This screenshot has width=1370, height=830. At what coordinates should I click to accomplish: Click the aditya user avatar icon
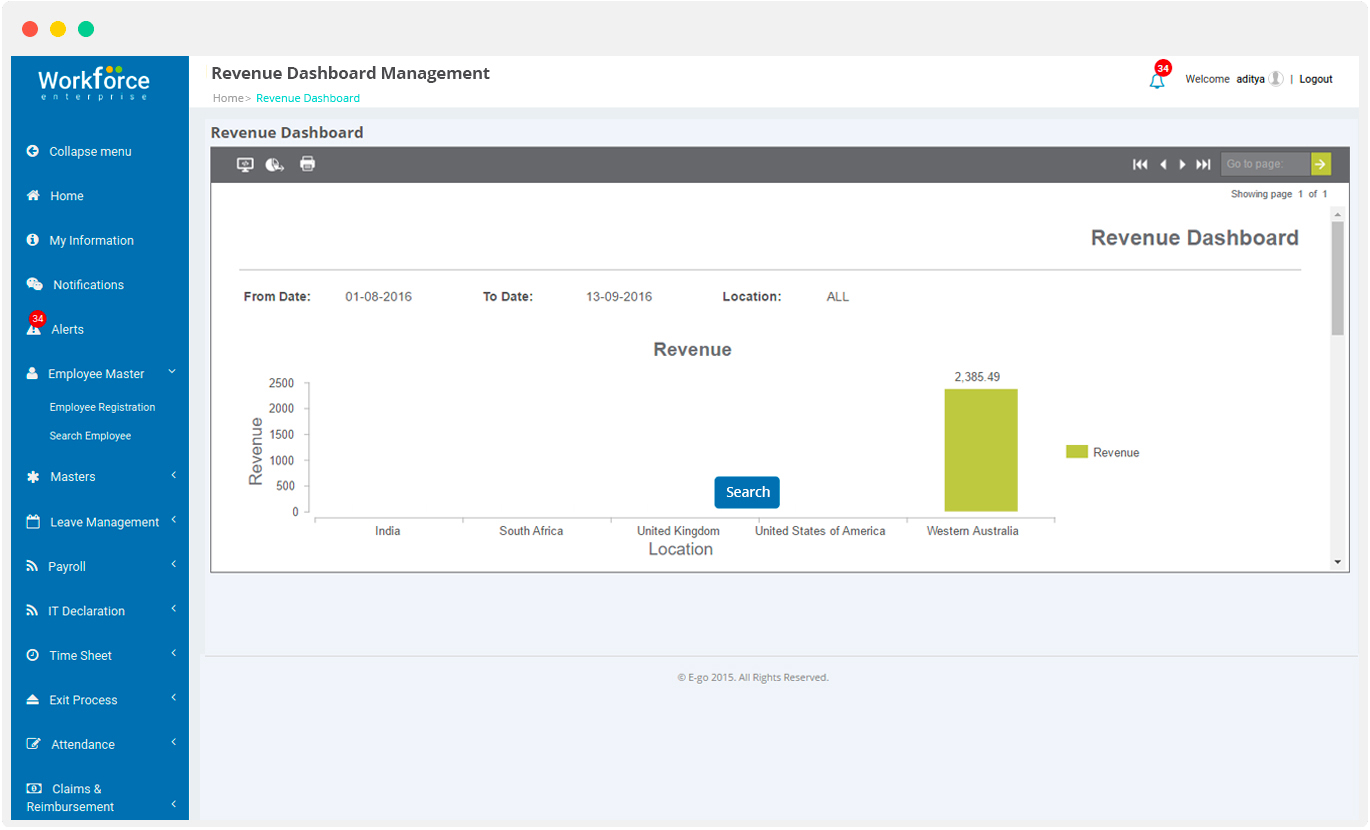[x=1276, y=78]
